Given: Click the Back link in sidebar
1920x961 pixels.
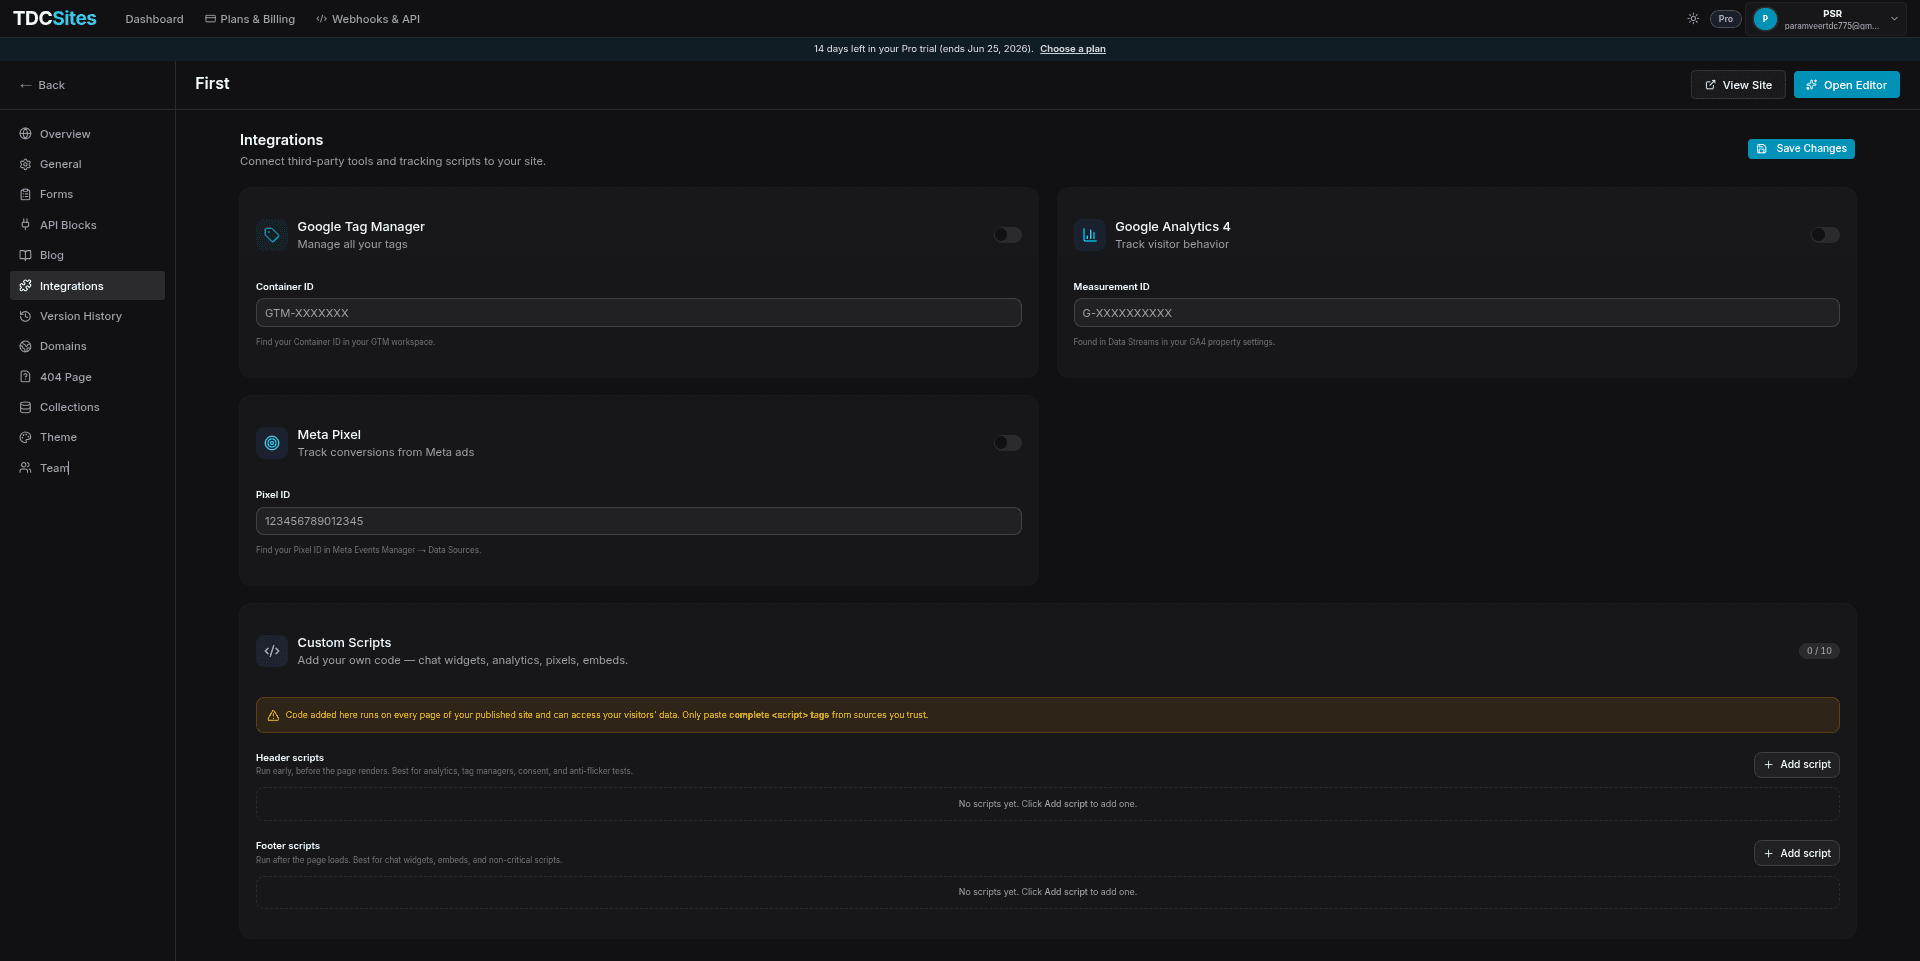Looking at the screenshot, I should pyautogui.click(x=42, y=86).
